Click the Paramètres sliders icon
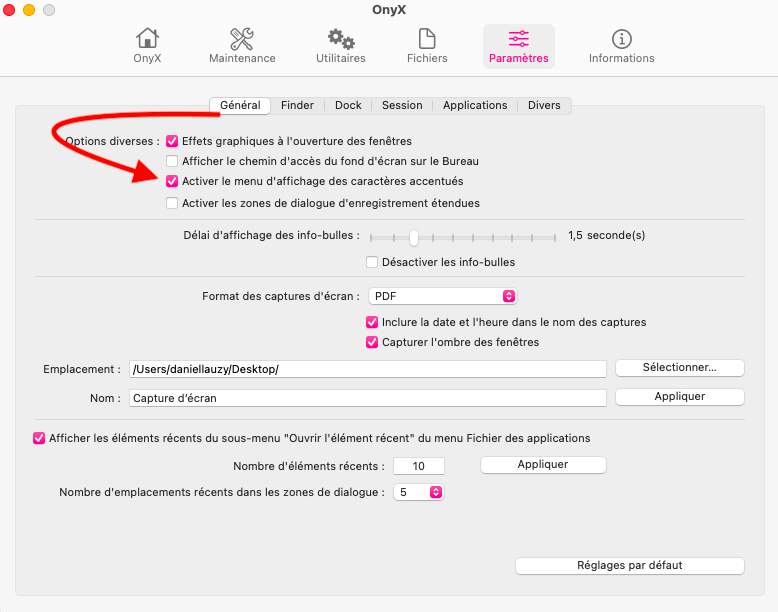This screenshot has width=778, height=612. click(x=519, y=40)
